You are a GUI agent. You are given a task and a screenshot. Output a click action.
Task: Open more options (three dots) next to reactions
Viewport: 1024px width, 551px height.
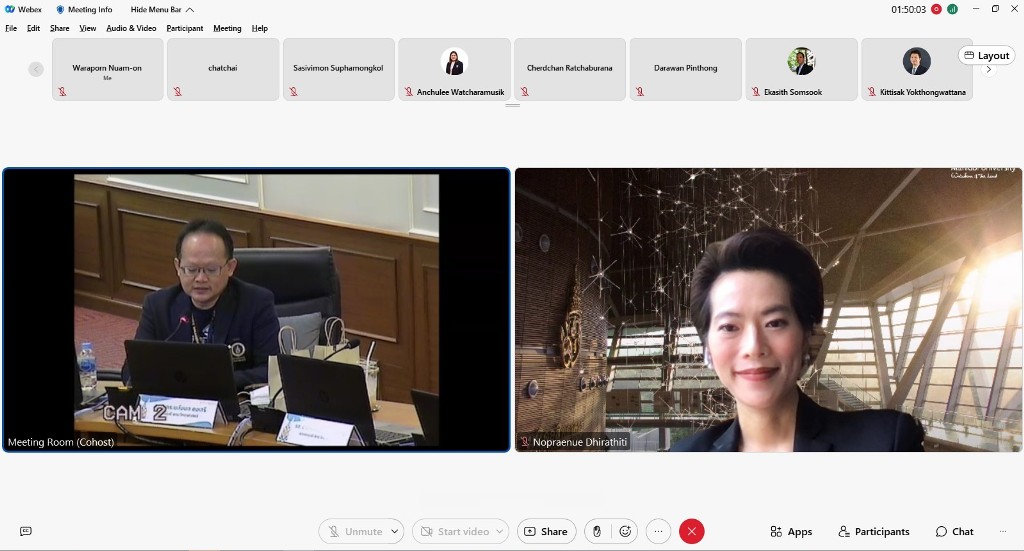click(x=657, y=532)
